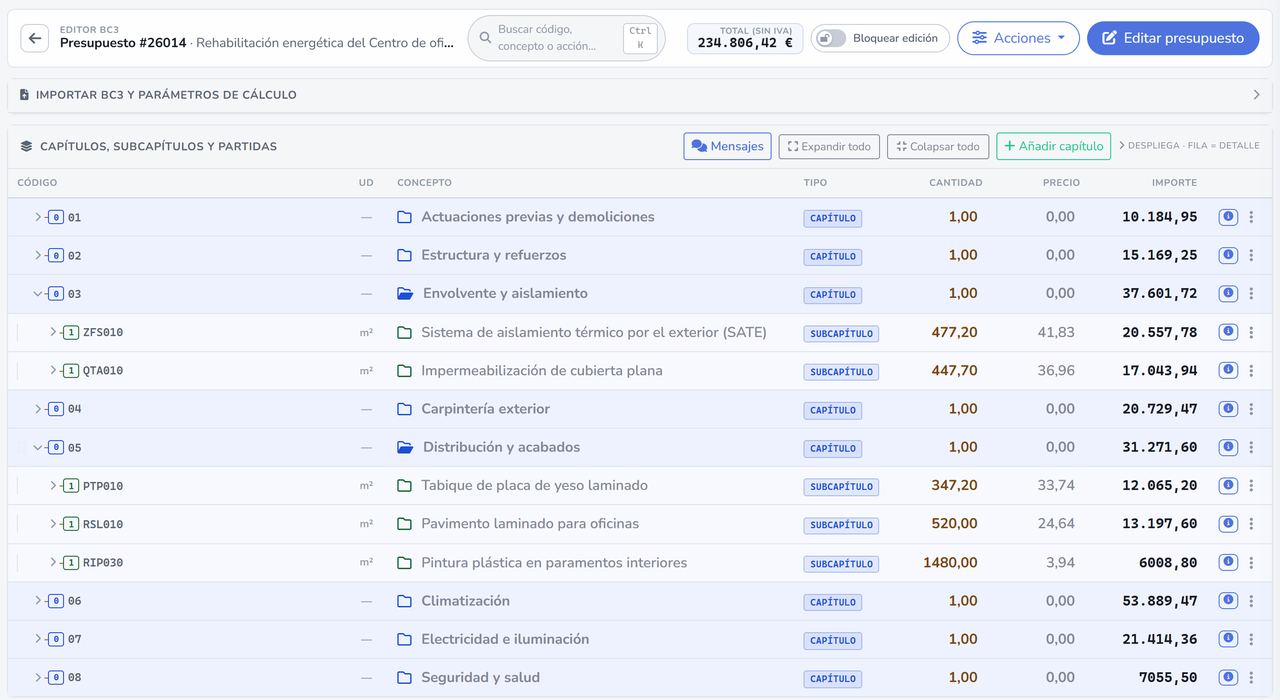Go back using the arrow button
Image resolution: width=1280 pixels, height=700 pixels.
tap(35, 38)
